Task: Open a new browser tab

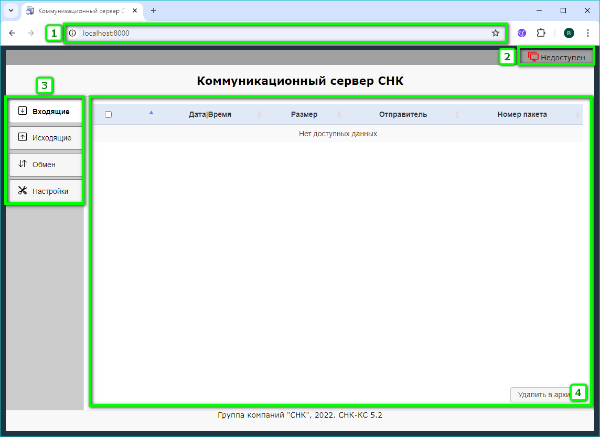Action: coord(153,10)
